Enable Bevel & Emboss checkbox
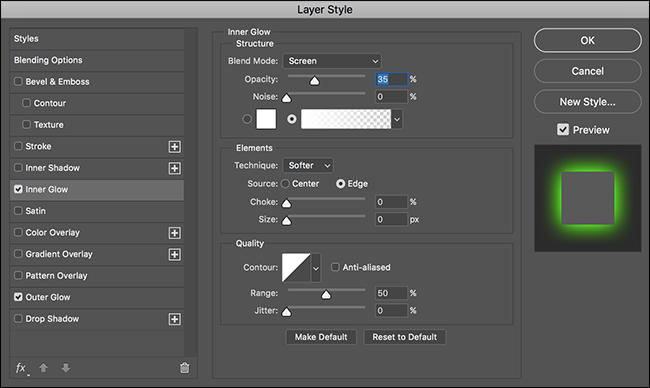 [18, 81]
